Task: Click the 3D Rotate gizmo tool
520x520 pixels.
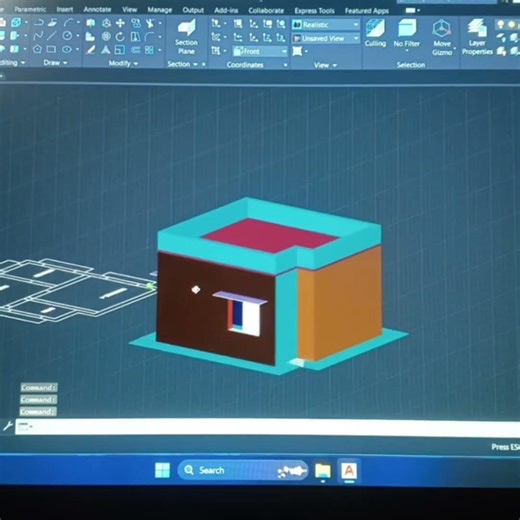Action: point(106,36)
